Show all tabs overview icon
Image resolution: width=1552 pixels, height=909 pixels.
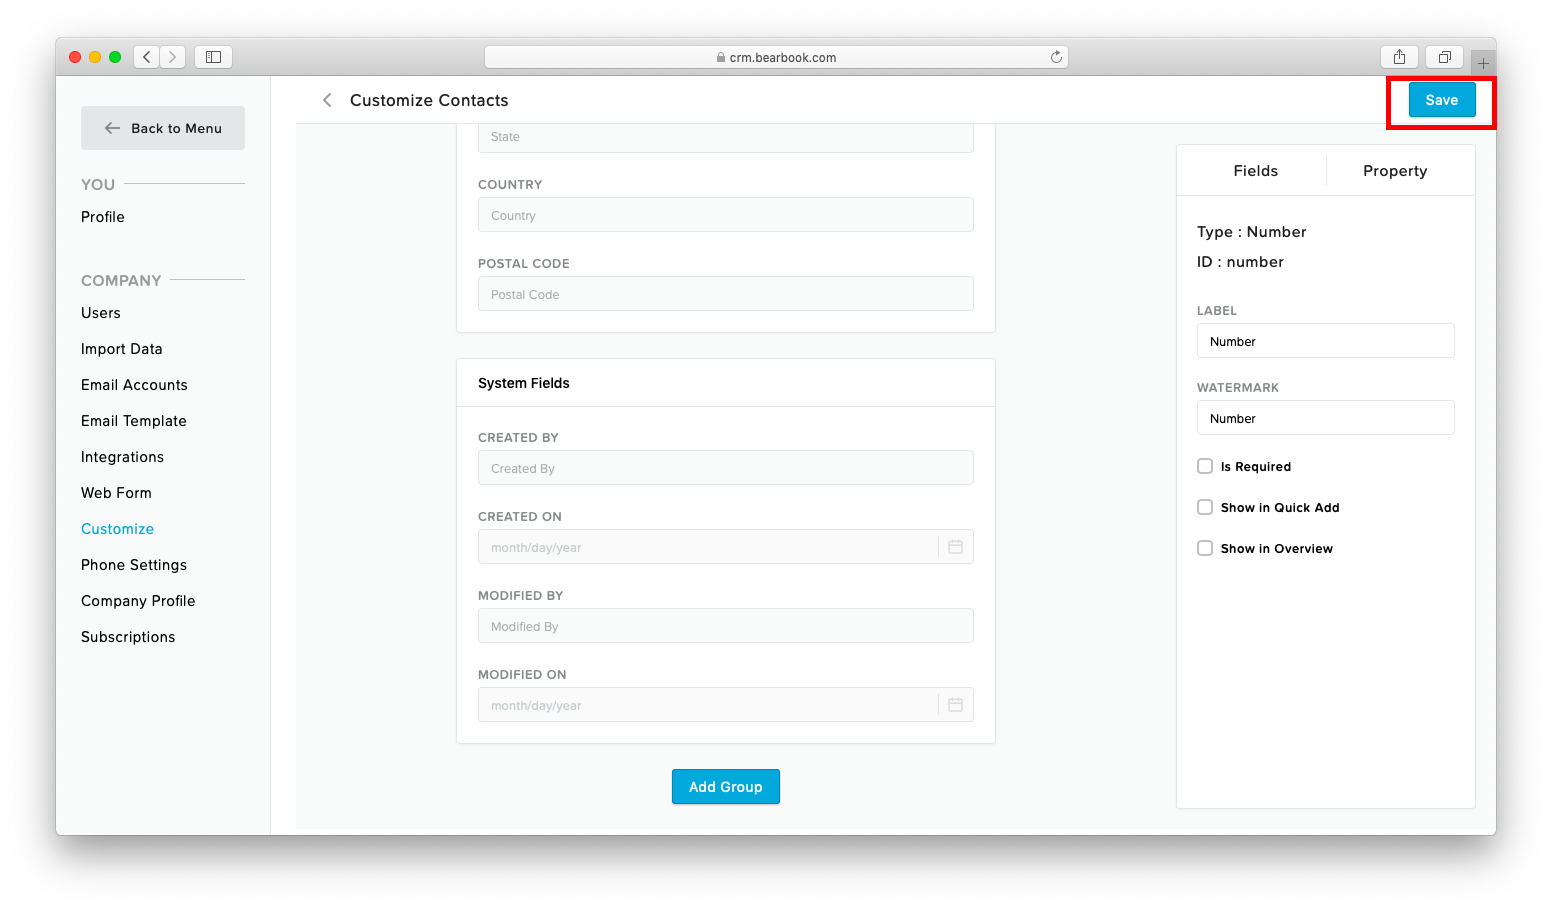pyautogui.click(x=1445, y=57)
